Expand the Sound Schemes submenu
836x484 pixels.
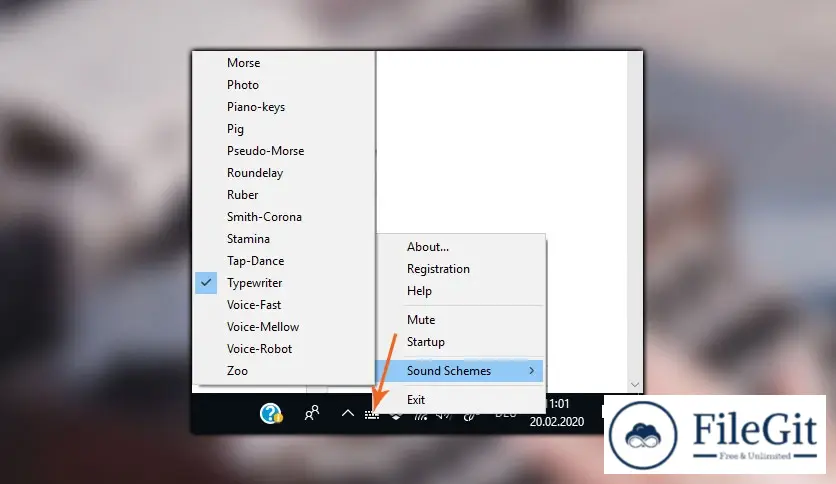click(x=461, y=370)
